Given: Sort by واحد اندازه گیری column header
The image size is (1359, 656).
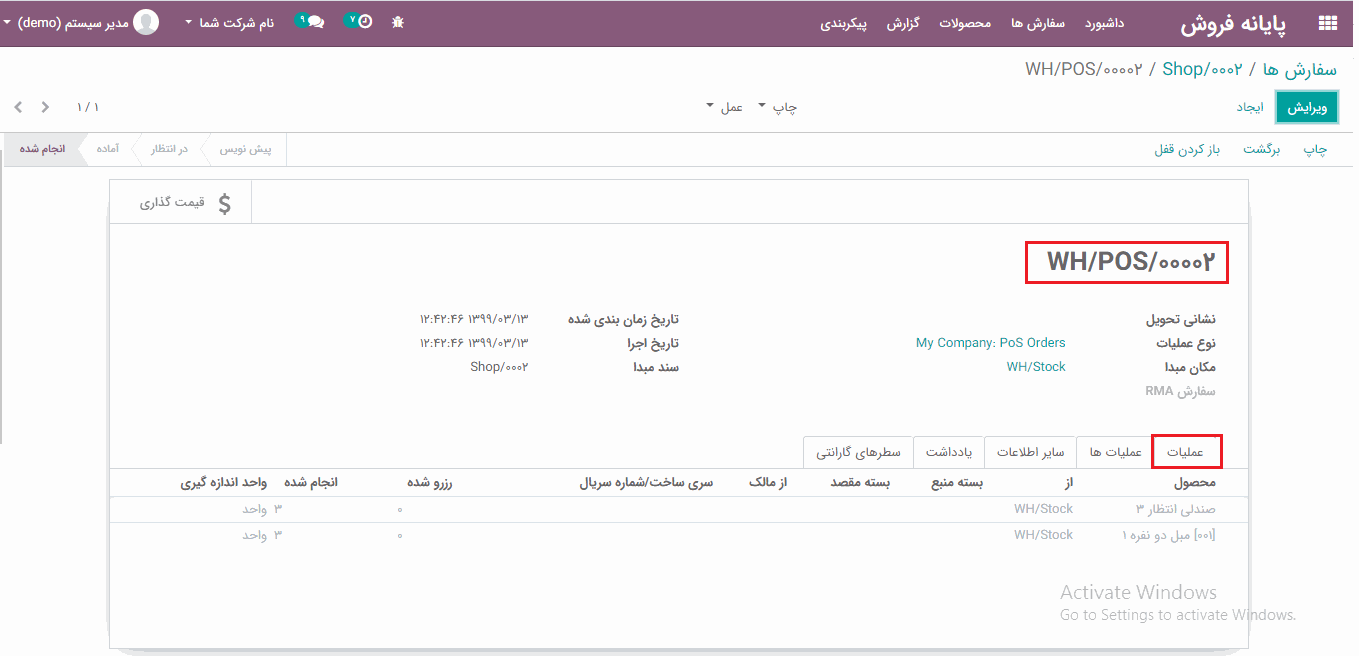Looking at the screenshot, I should pyautogui.click(x=224, y=483).
